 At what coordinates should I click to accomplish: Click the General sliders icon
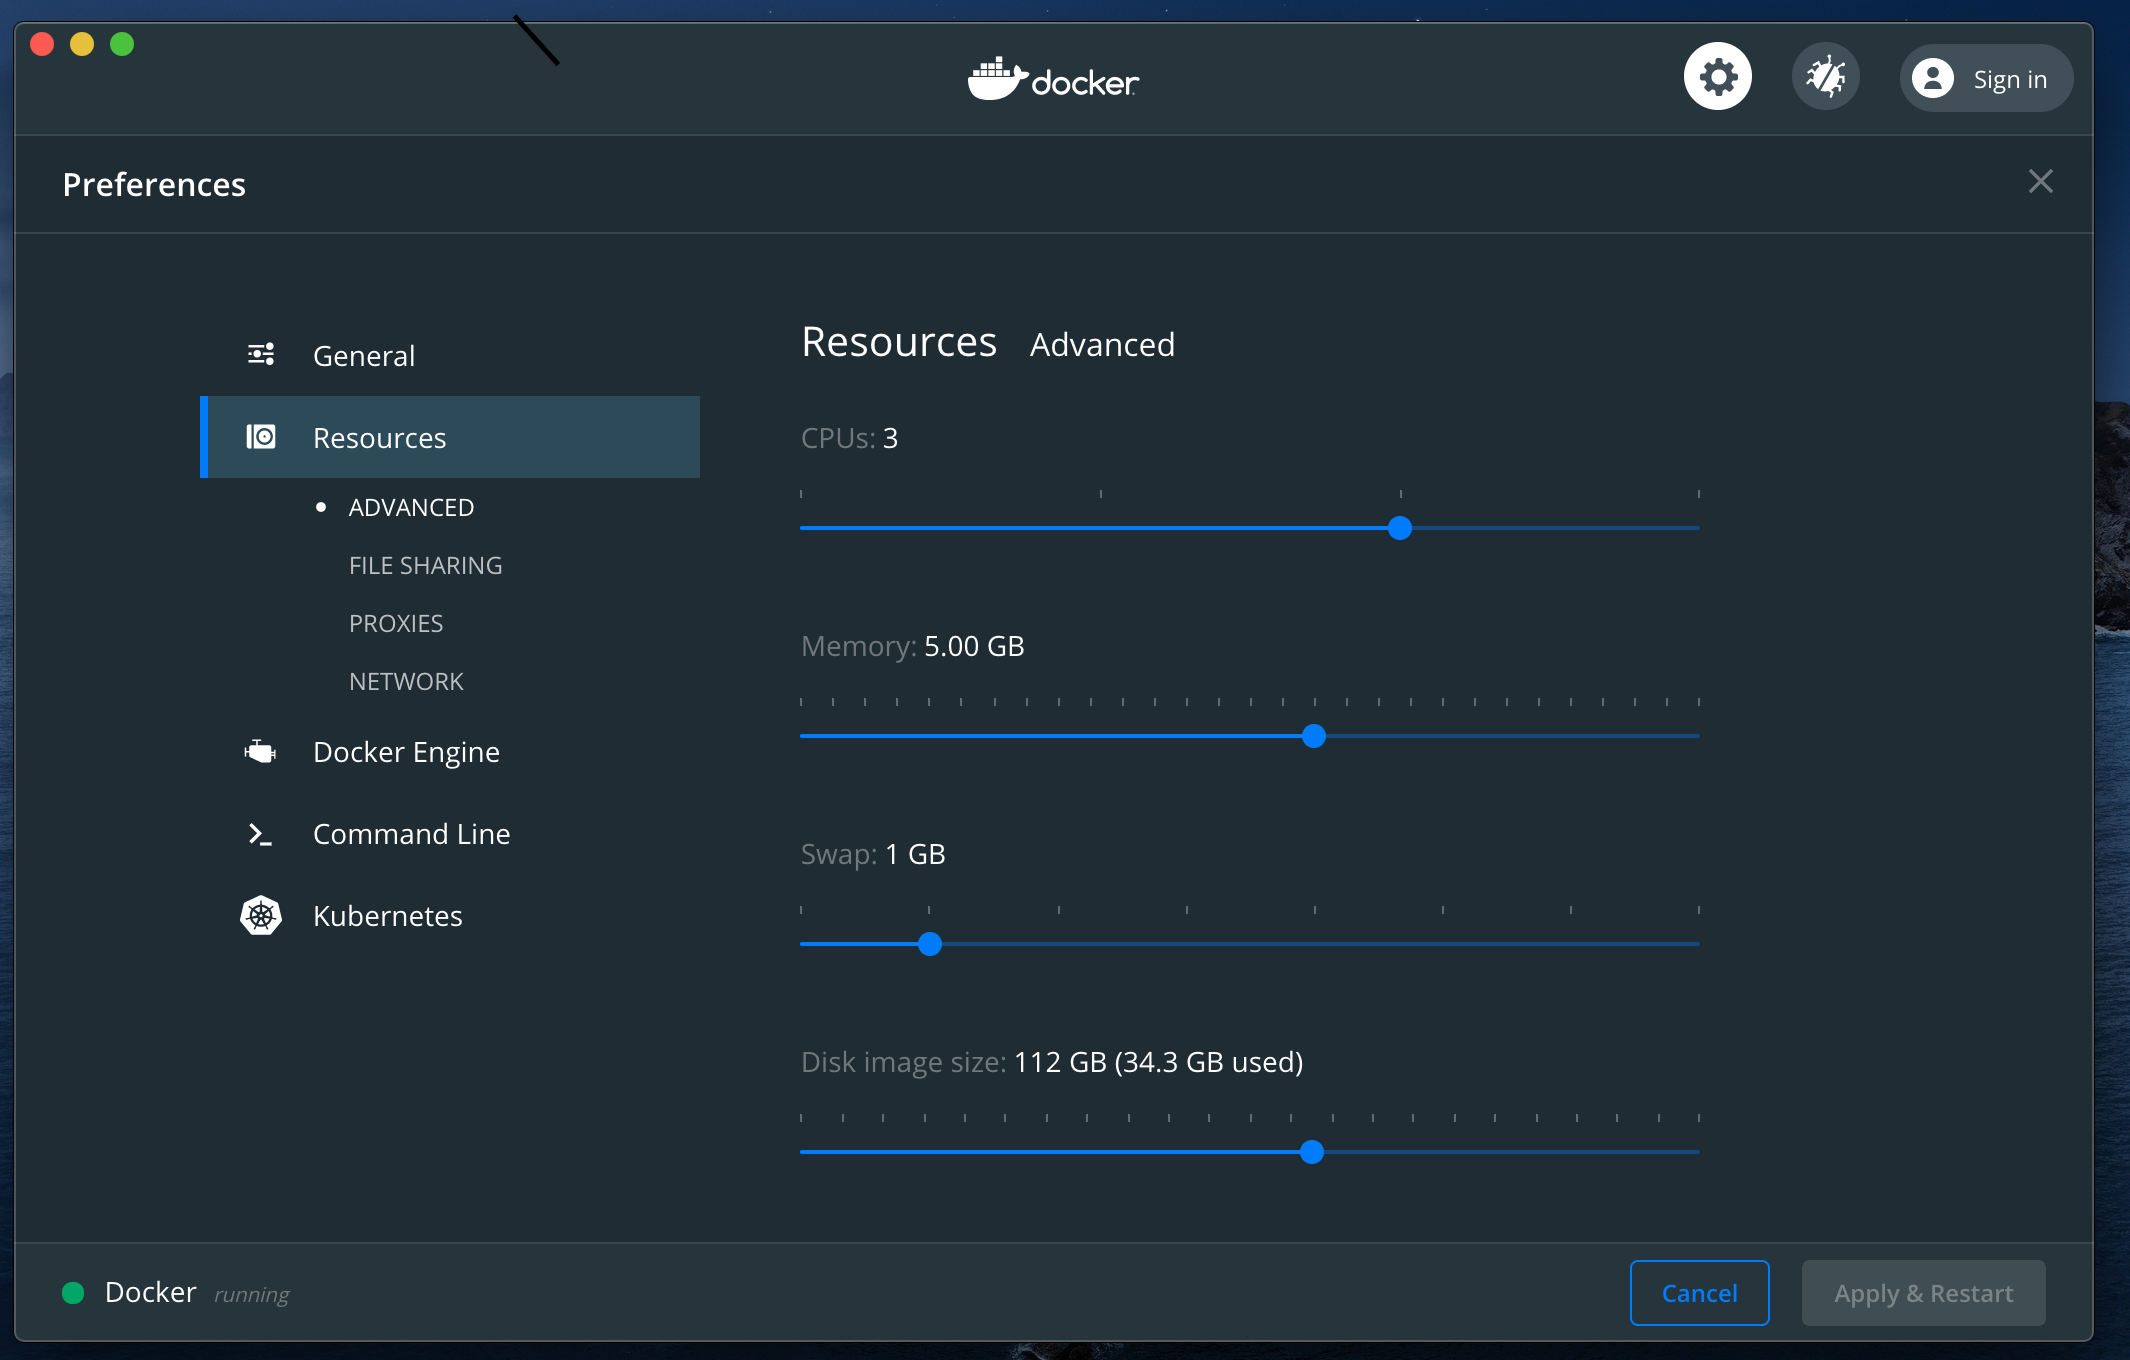pyautogui.click(x=261, y=354)
